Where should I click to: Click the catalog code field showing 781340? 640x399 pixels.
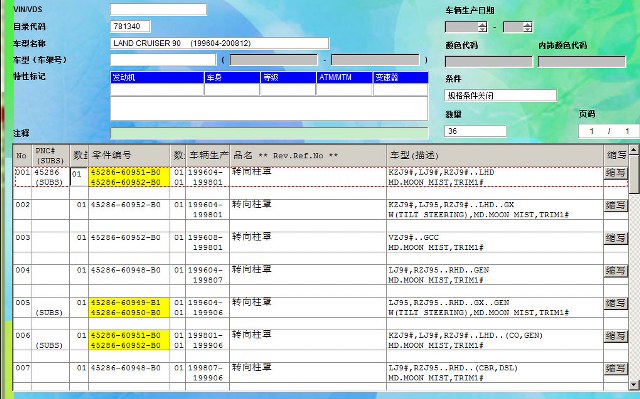click(130, 27)
